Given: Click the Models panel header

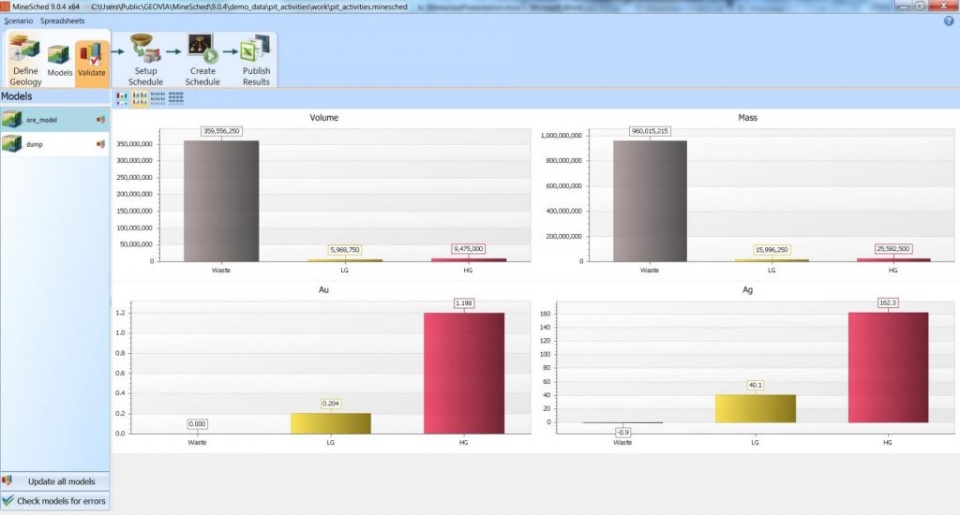Looking at the screenshot, I should point(54,96).
